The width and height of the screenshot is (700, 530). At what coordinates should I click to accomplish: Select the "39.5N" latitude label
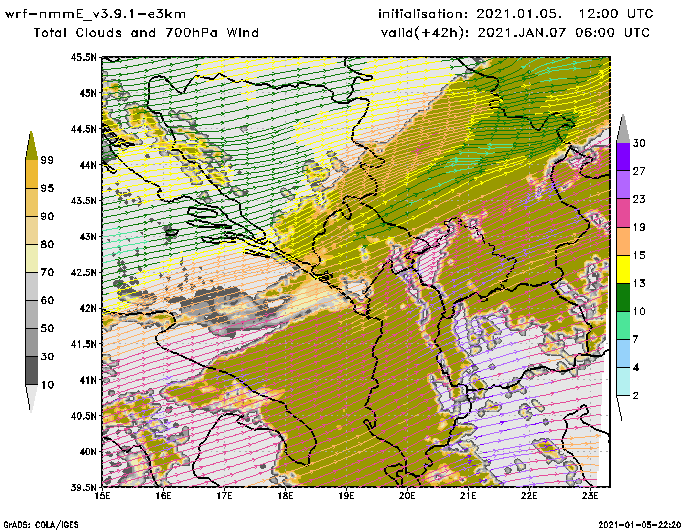pyautogui.click(x=83, y=487)
